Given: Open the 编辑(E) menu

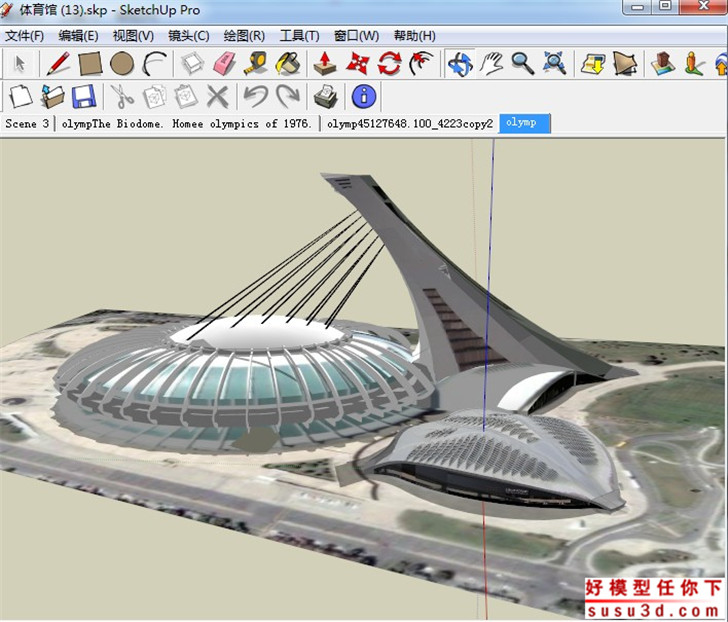Looking at the screenshot, I should coord(78,36).
